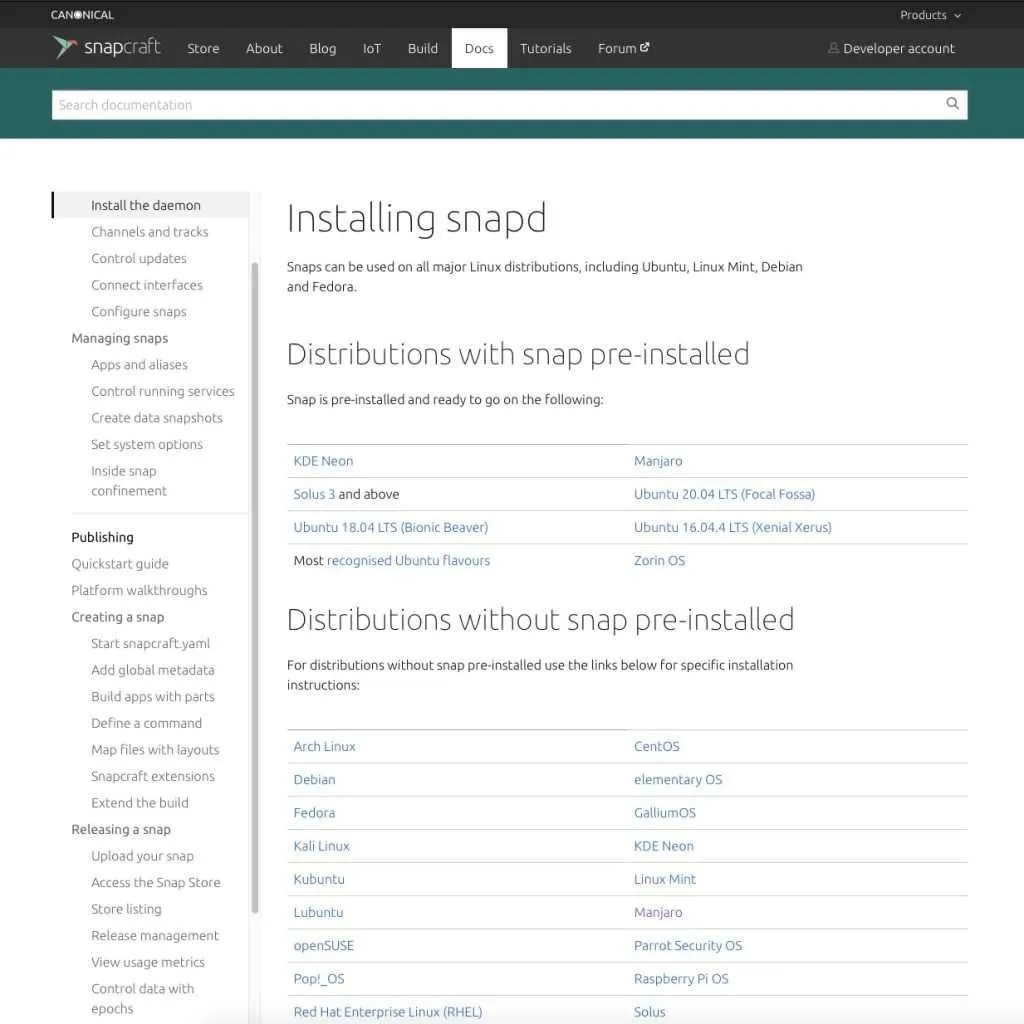This screenshot has width=1024, height=1024.
Task: Open recognised Ubuntu flavours link
Action: (408, 560)
